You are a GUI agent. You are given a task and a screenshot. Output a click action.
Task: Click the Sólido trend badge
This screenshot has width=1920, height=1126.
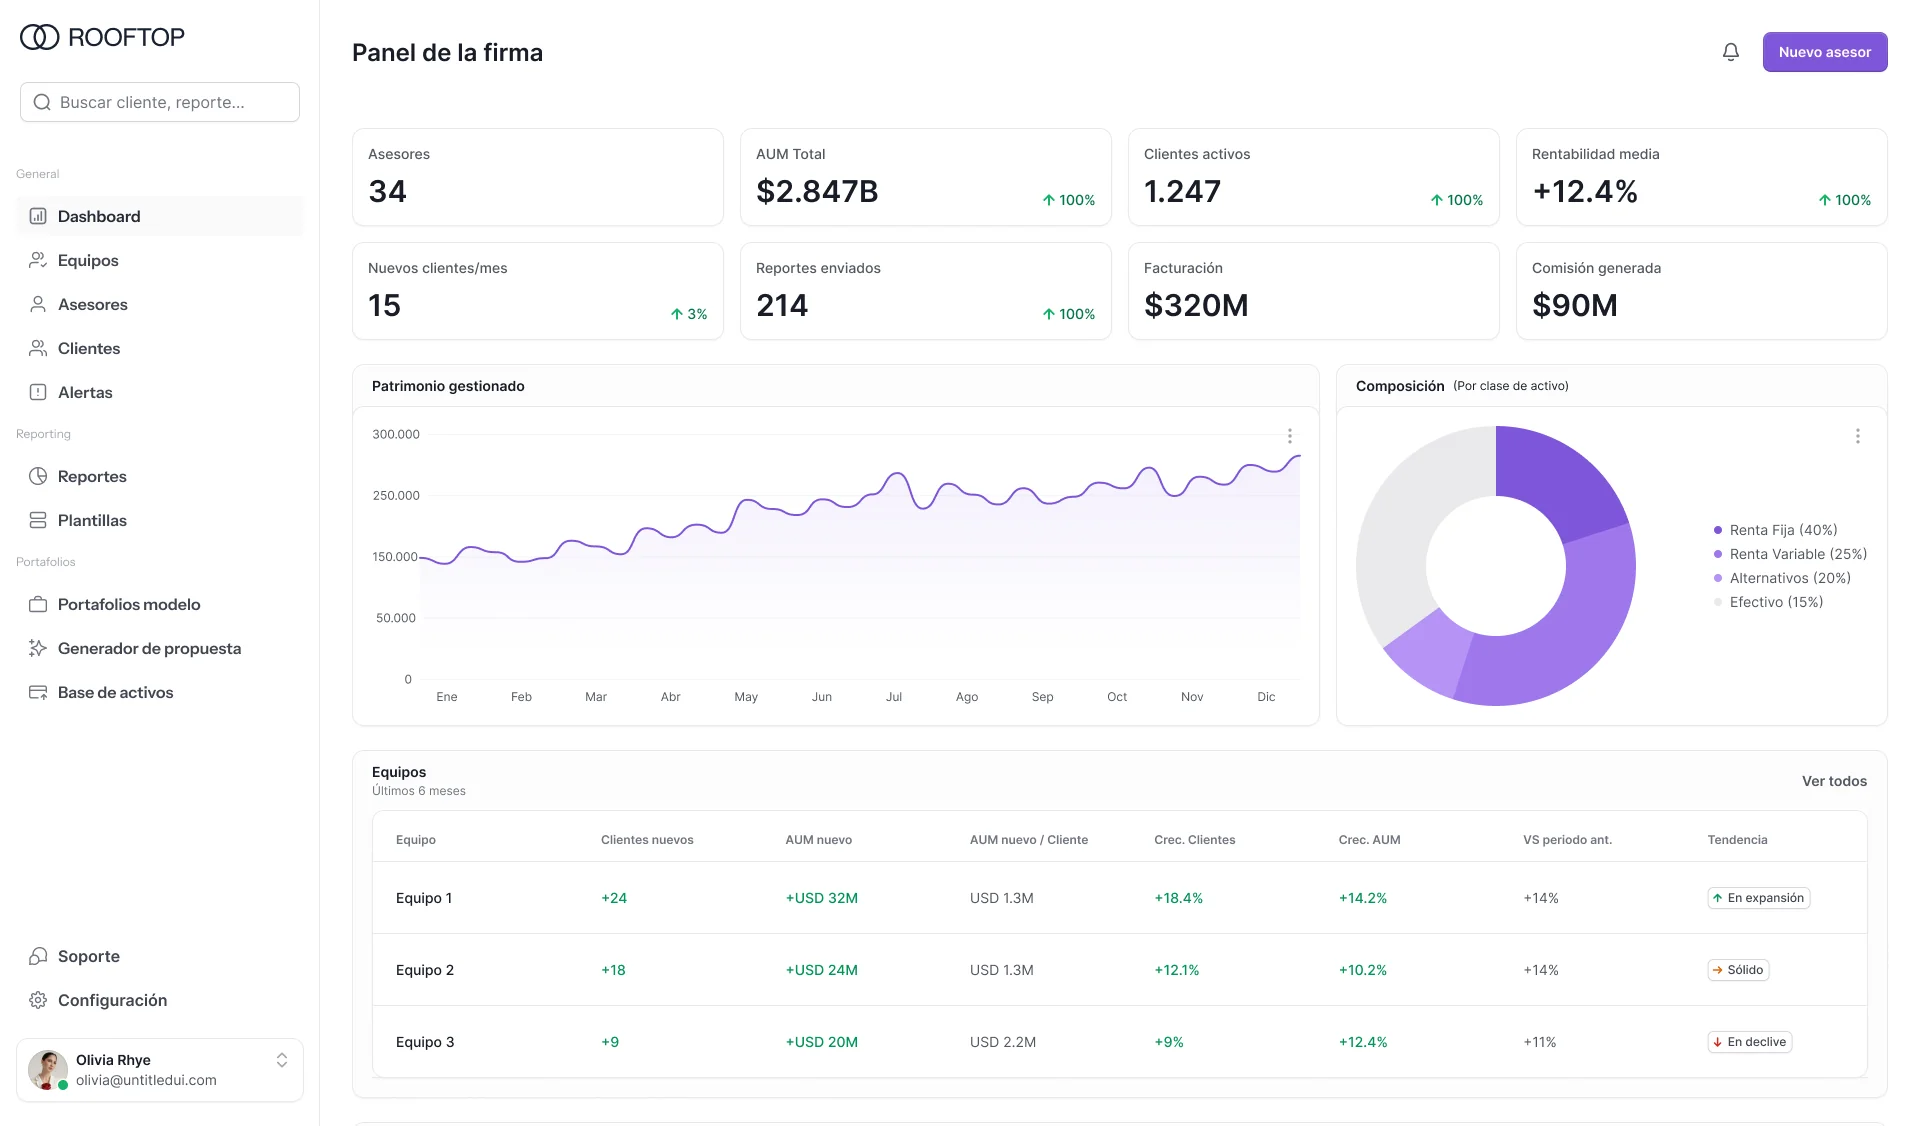[x=1739, y=970]
